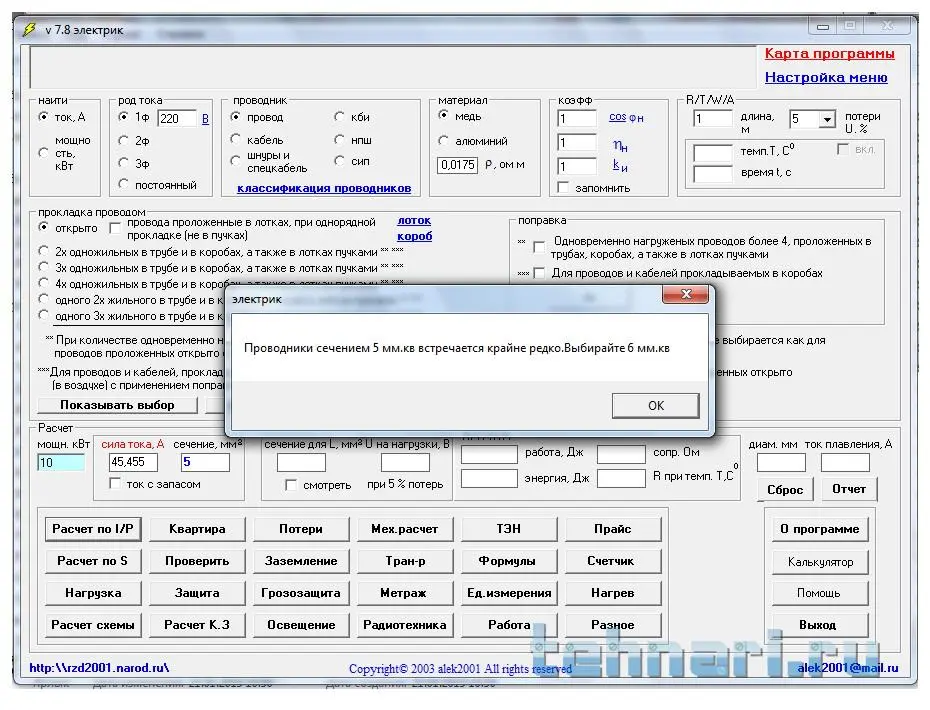
Task: Toggle для проводов прокладываемых в коробах checkbox
Action: click(539, 273)
